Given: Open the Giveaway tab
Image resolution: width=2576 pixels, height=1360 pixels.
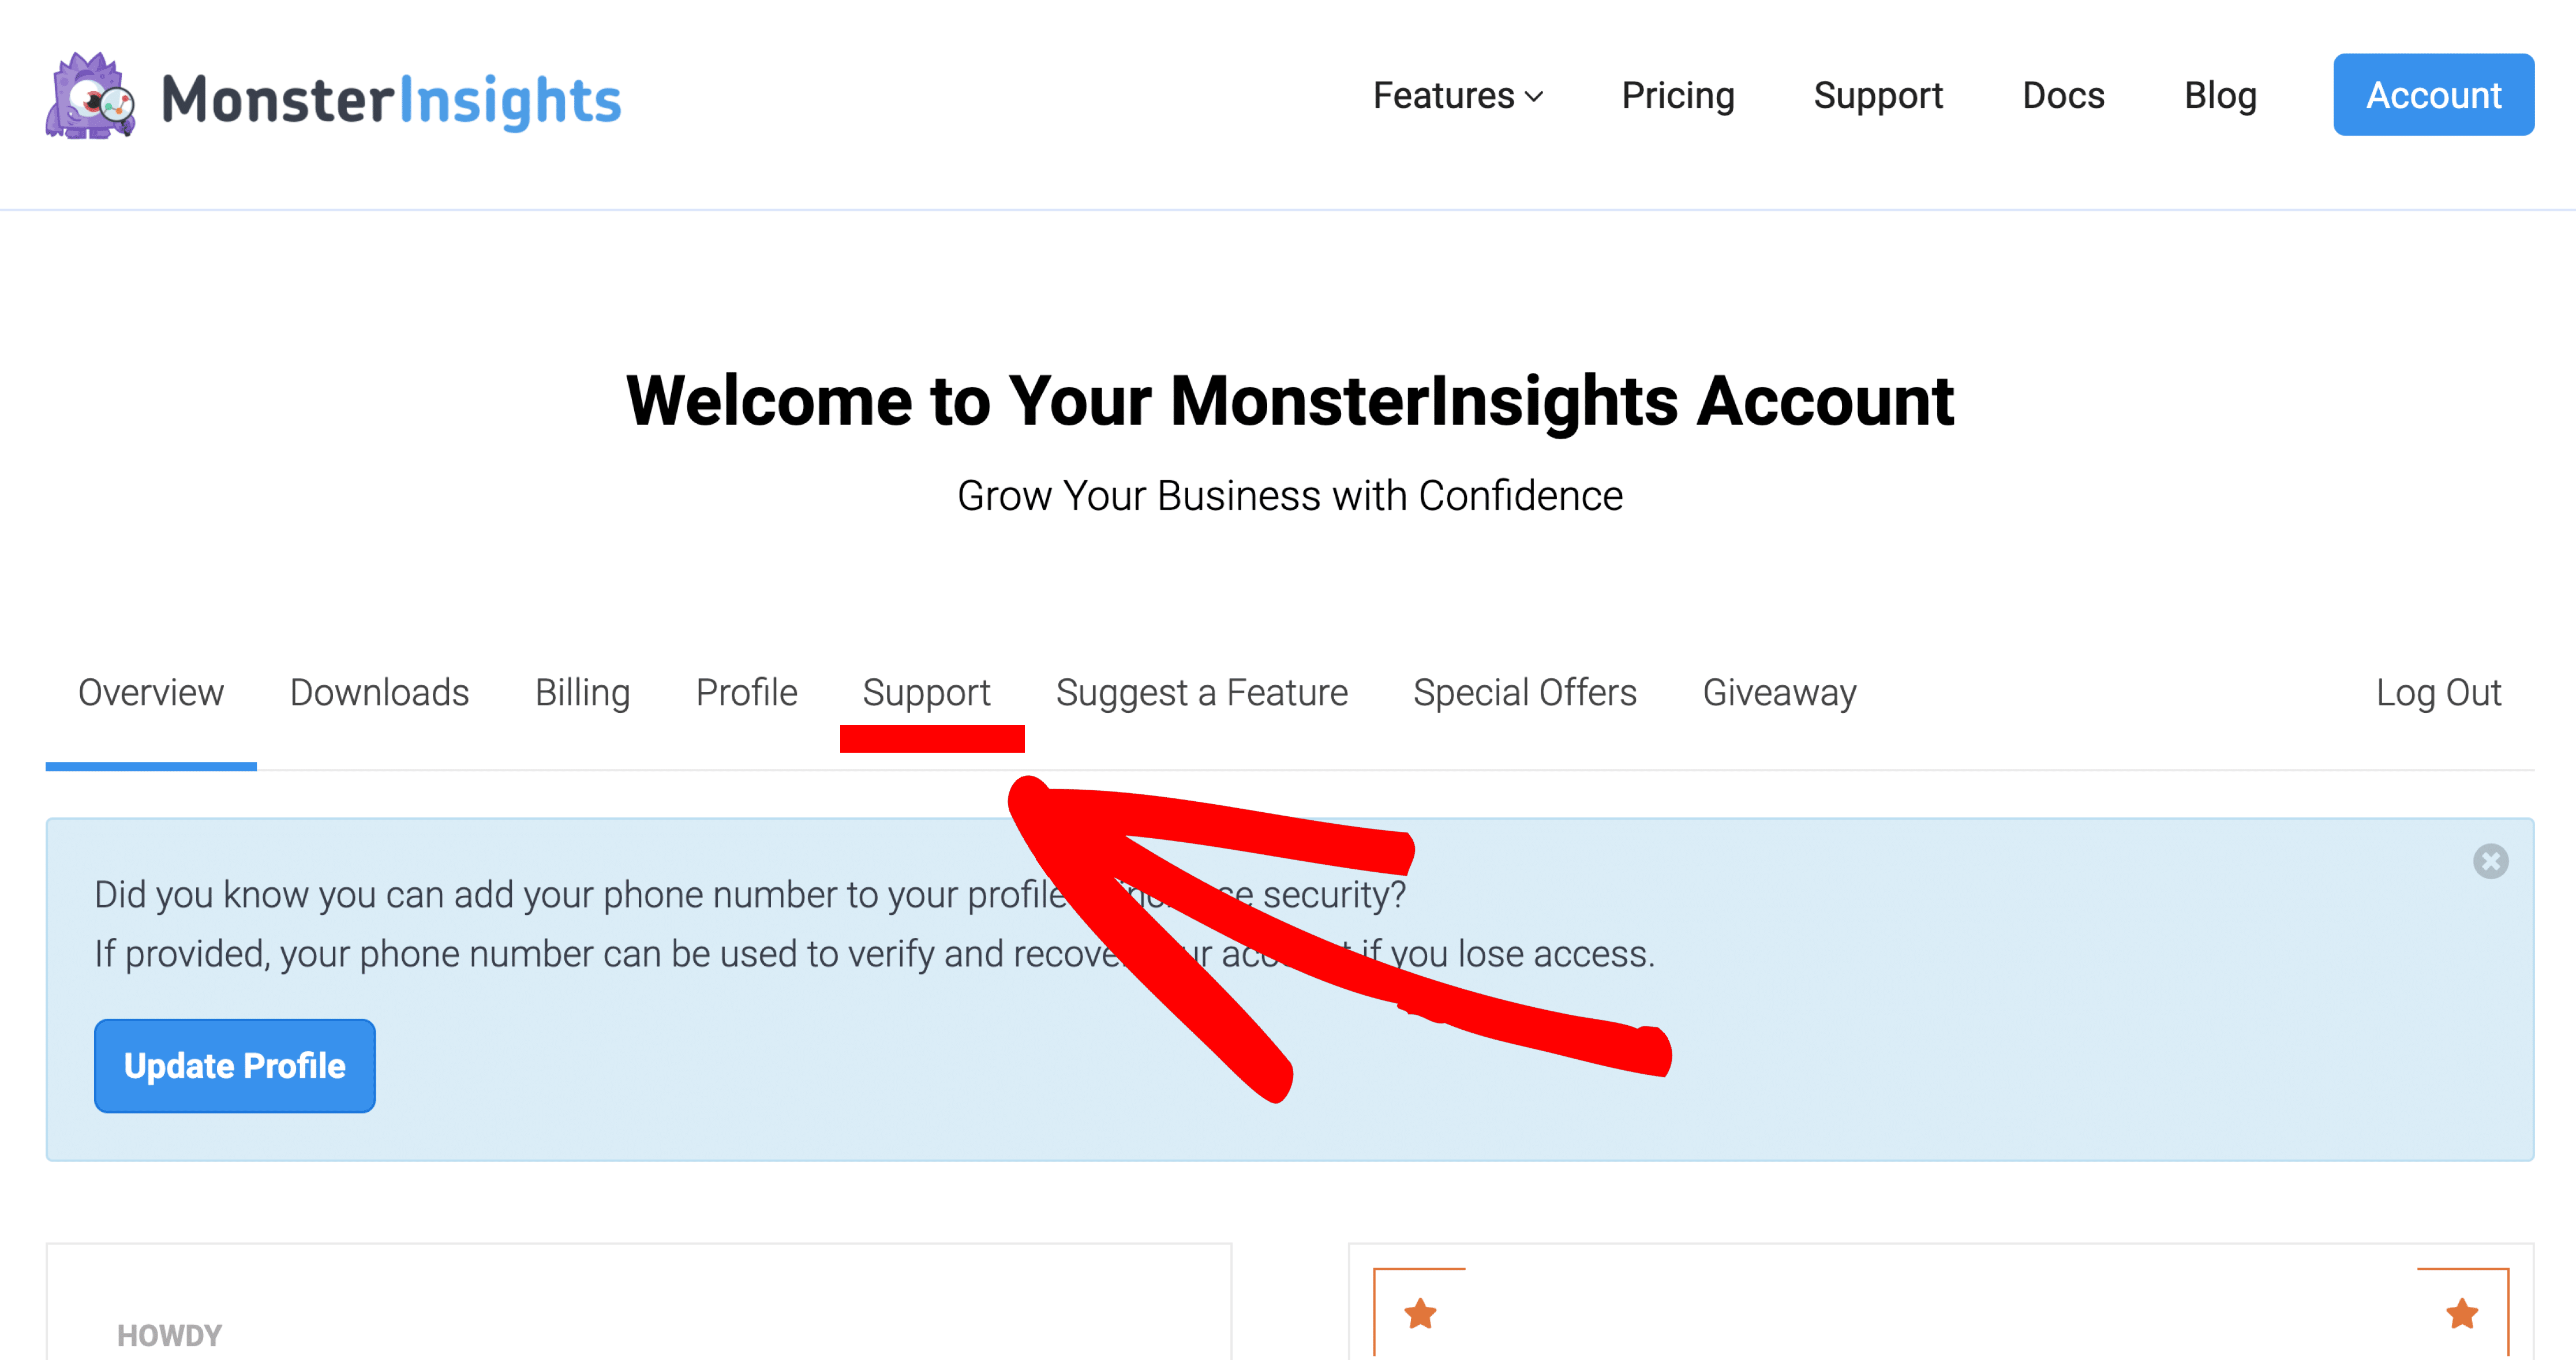Looking at the screenshot, I should tap(1779, 693).
